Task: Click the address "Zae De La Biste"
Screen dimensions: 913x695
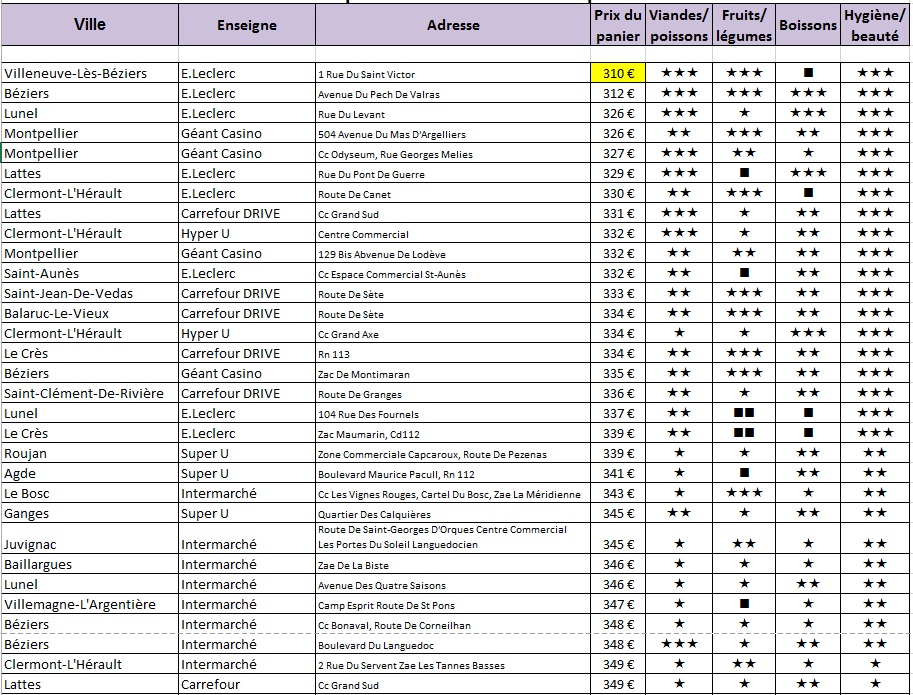Action: [353, 565]
